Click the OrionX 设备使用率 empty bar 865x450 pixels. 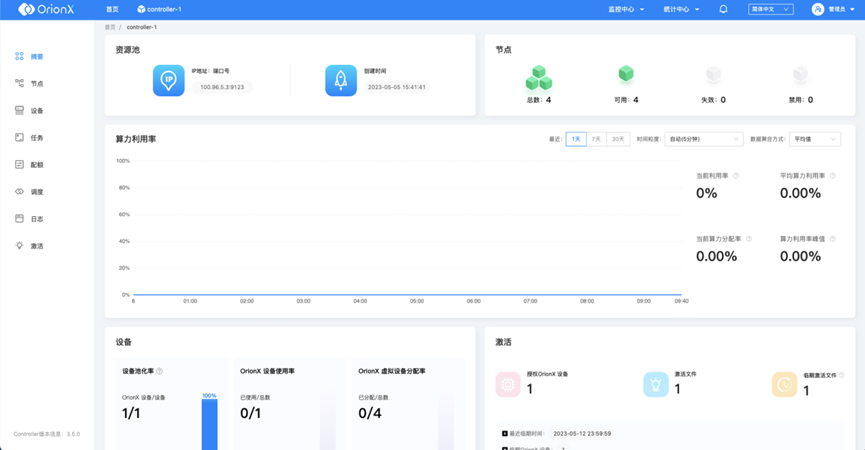tap(328, 421)
